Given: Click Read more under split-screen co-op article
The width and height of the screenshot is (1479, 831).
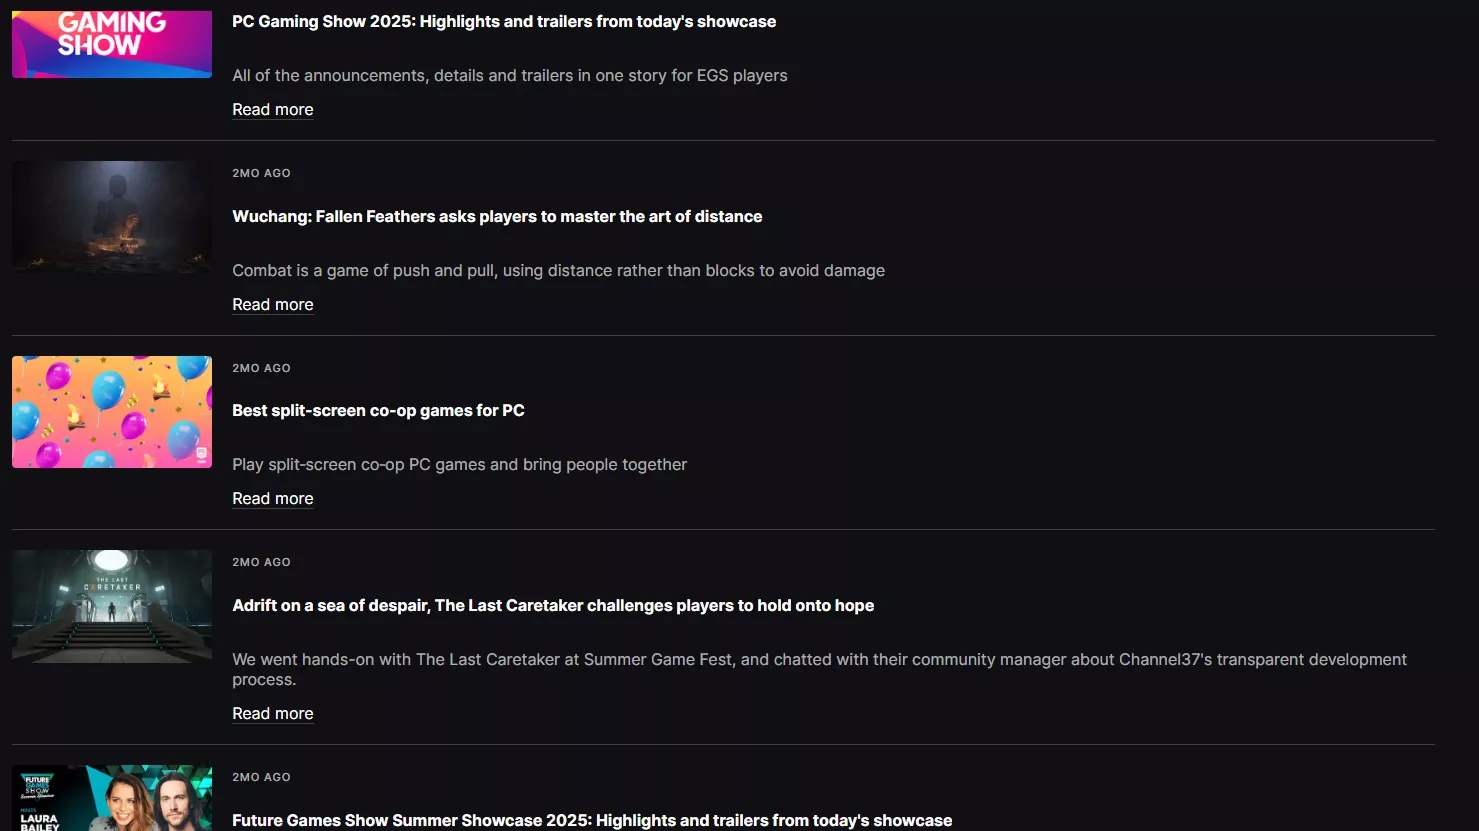Looking at the screenshot, I should [x=272, y=499].
